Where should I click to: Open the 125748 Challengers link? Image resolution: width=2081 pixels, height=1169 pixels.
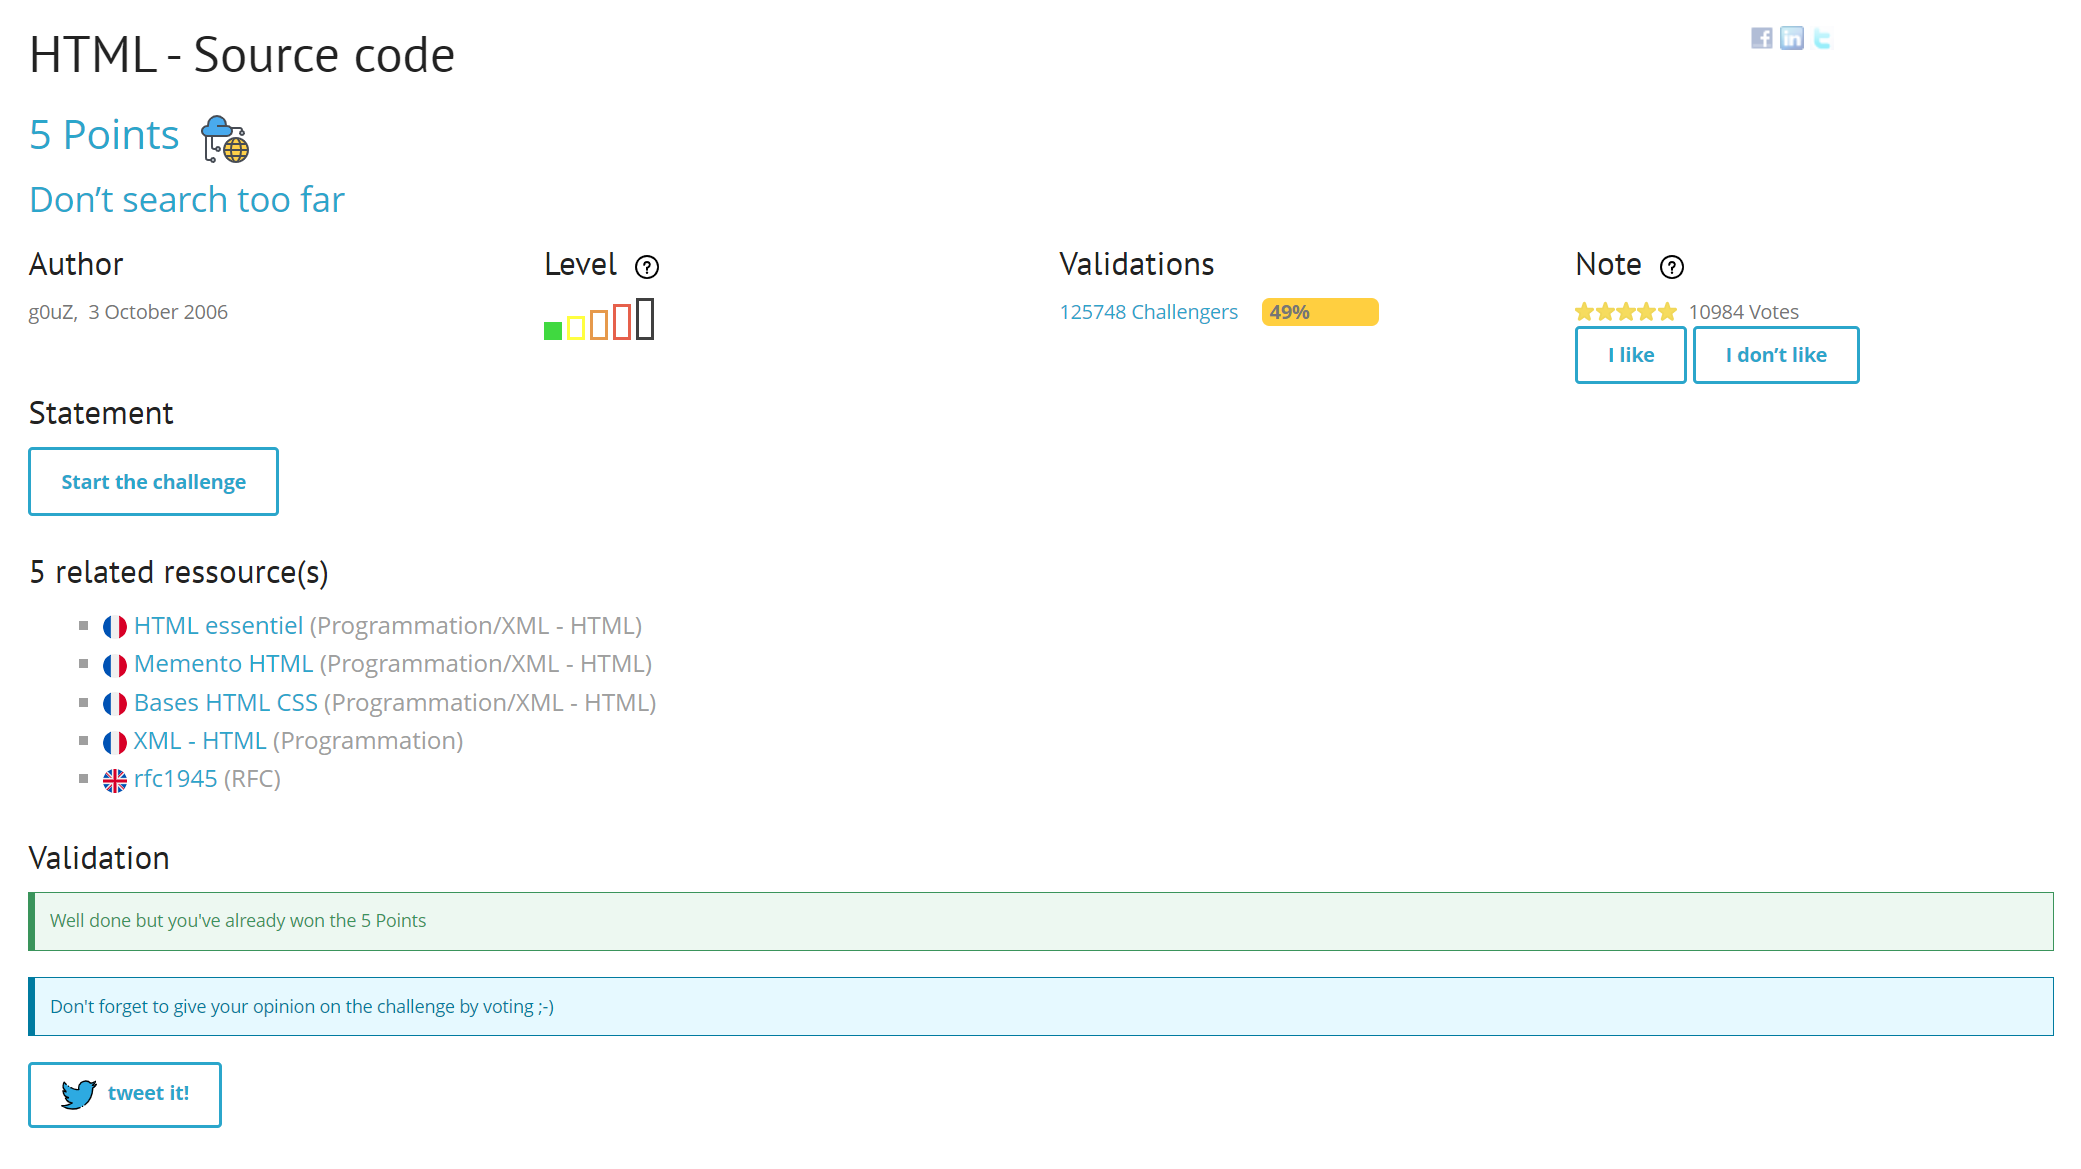click(1148, 312)
